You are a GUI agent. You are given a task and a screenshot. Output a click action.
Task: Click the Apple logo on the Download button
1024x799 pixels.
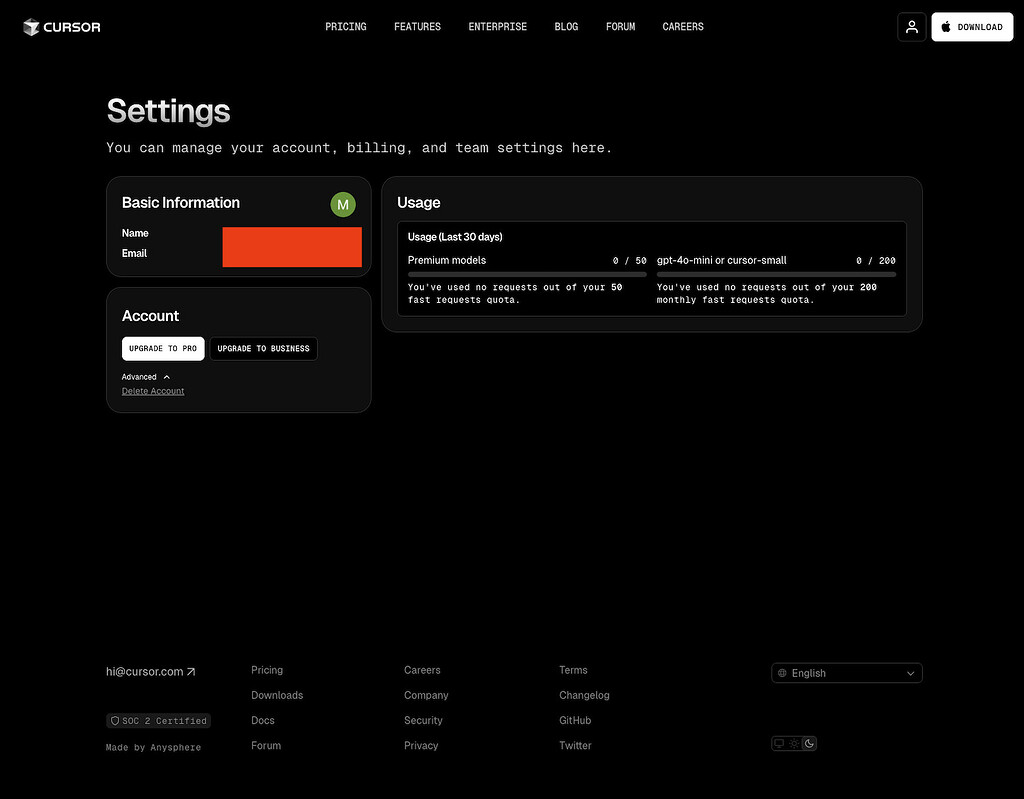coord(944,27)
